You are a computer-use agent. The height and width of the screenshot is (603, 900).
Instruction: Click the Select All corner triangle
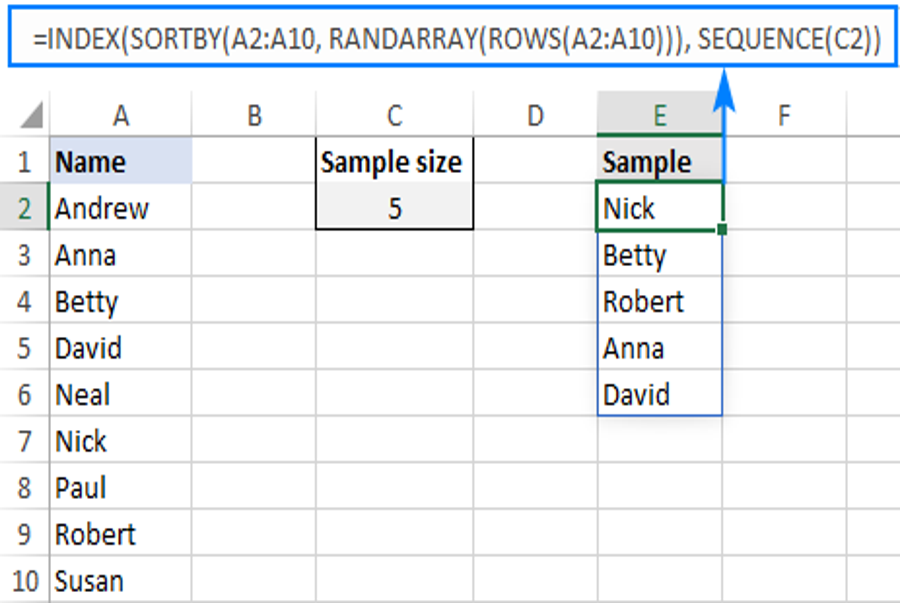[32, 114]
